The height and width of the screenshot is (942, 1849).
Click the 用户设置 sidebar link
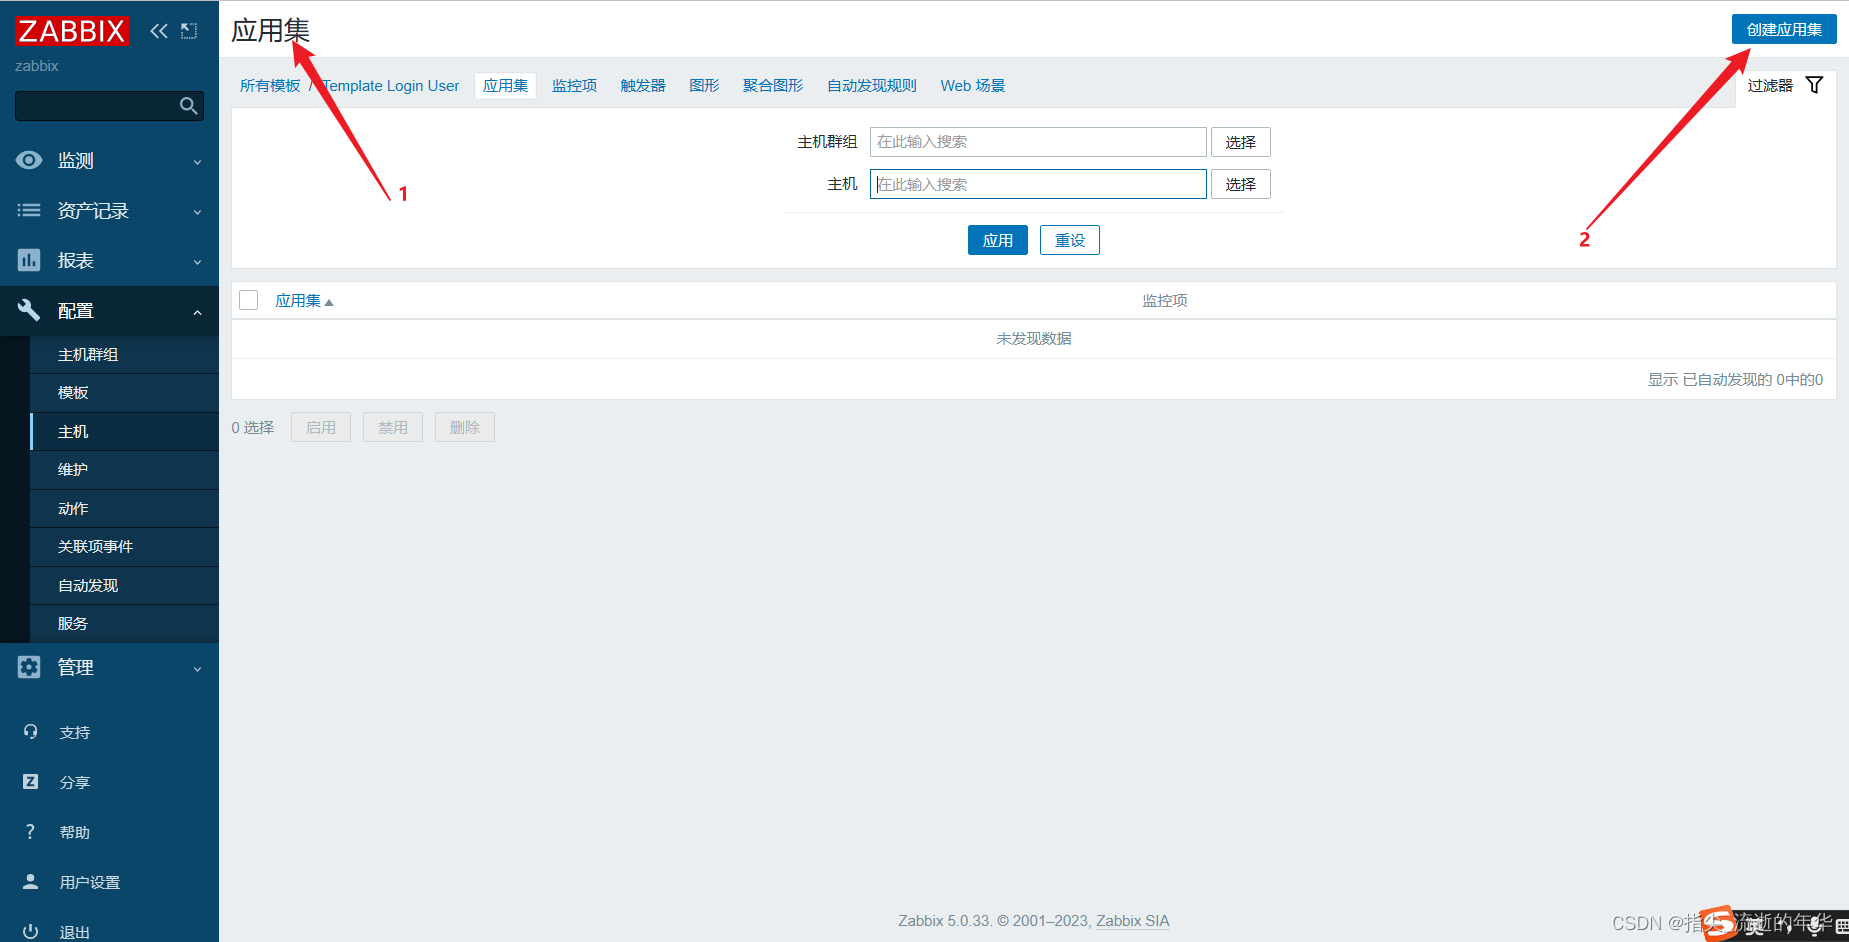tap(90, 883)
